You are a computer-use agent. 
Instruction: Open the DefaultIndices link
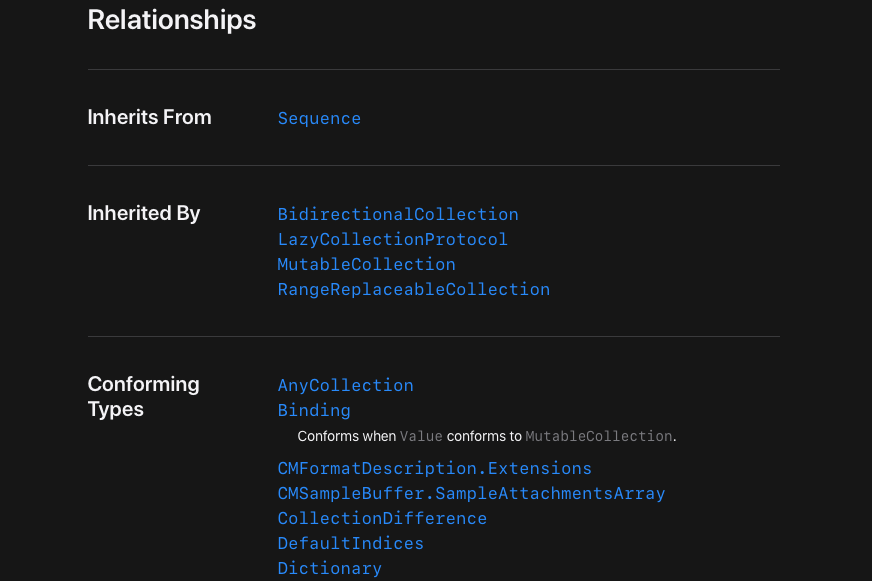[350, 543]
